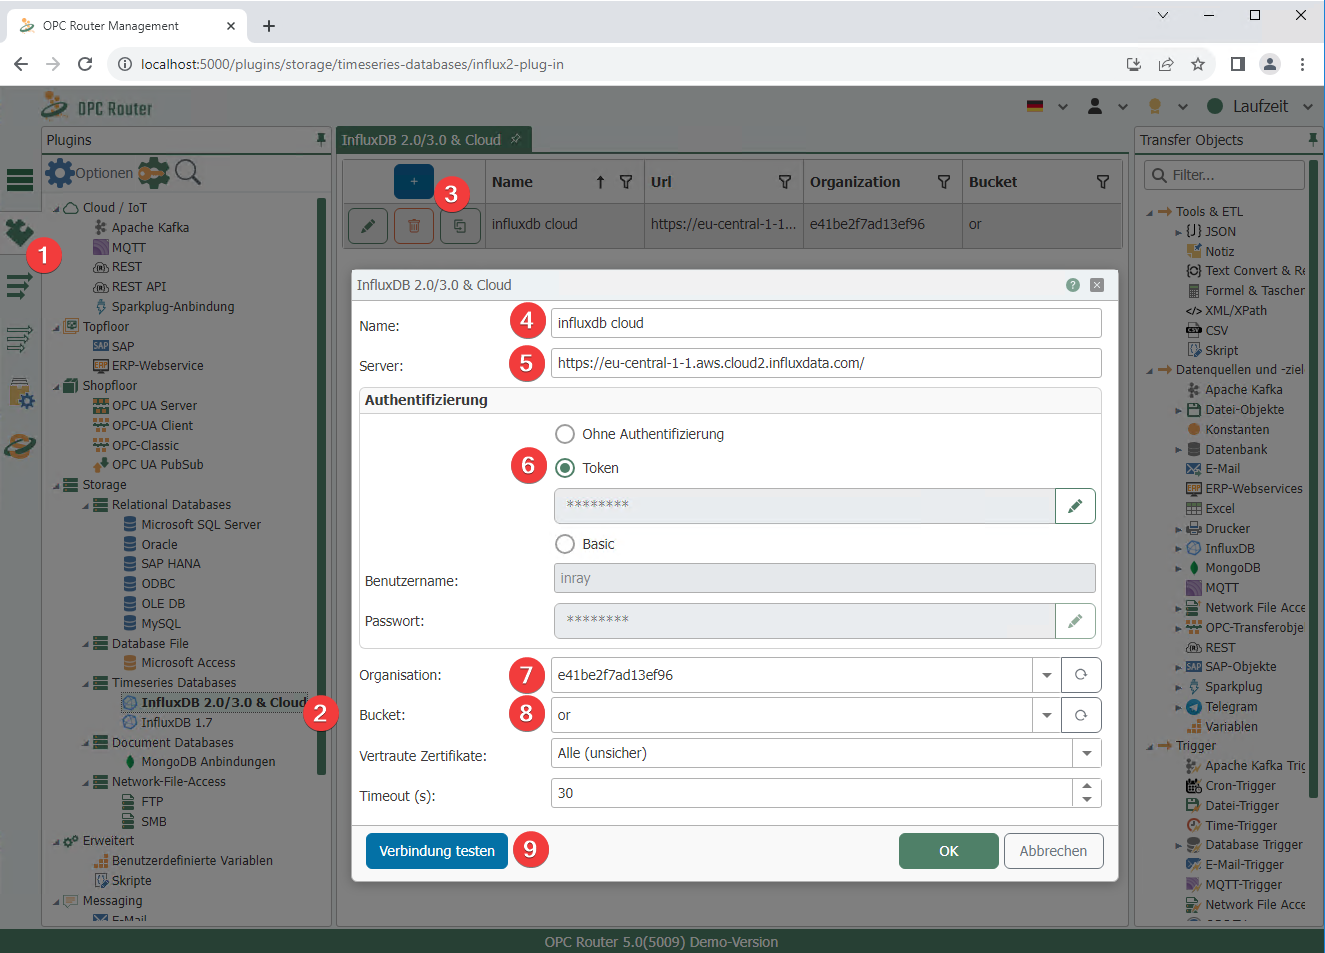Sort by the Name column header
Screen dimensions: 1325x953
coord(512,182)
